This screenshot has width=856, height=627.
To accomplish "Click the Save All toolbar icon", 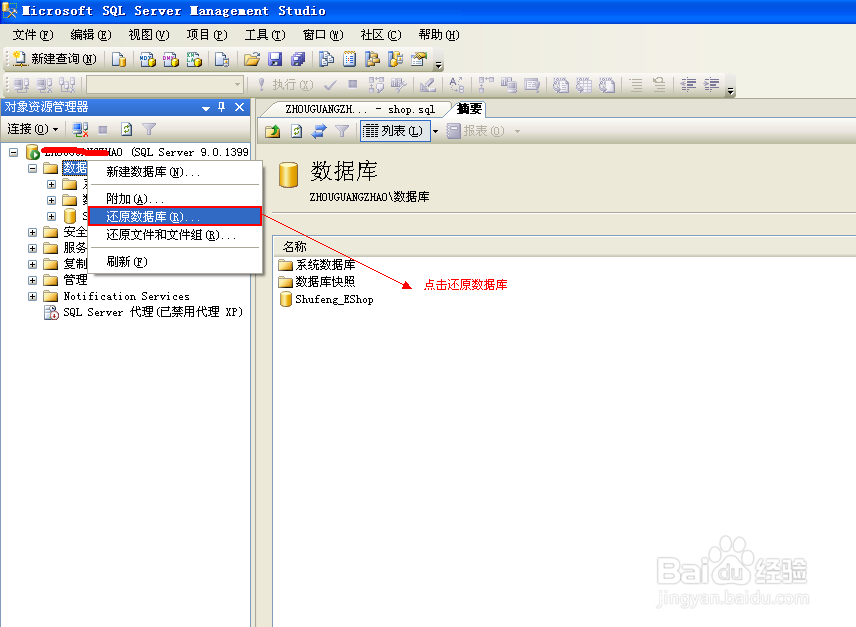I will click(297, 60).
